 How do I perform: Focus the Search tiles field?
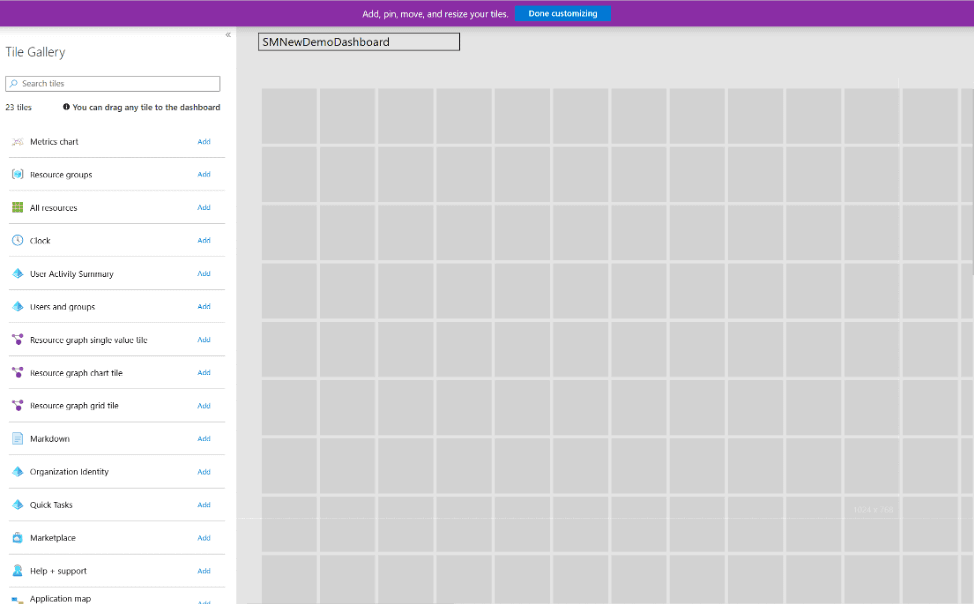112,83
